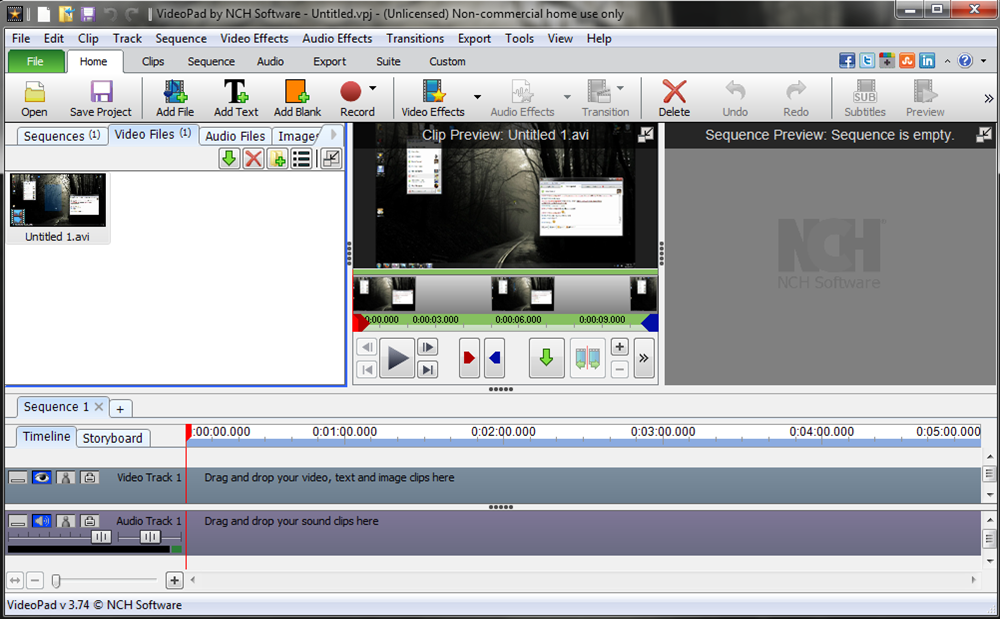Add a media file with Add File
This screenshot has width=1000, height=619.
point(175,98)
